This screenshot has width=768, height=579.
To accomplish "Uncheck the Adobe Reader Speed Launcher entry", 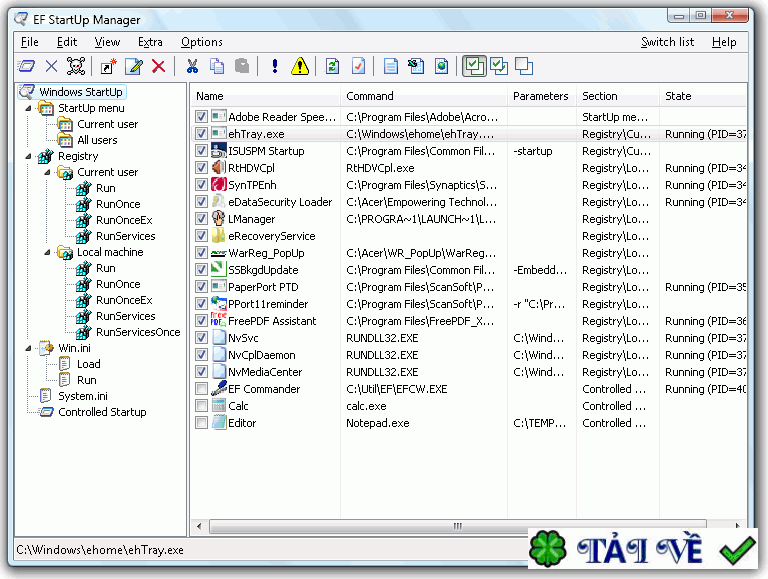I will point(202,117).
